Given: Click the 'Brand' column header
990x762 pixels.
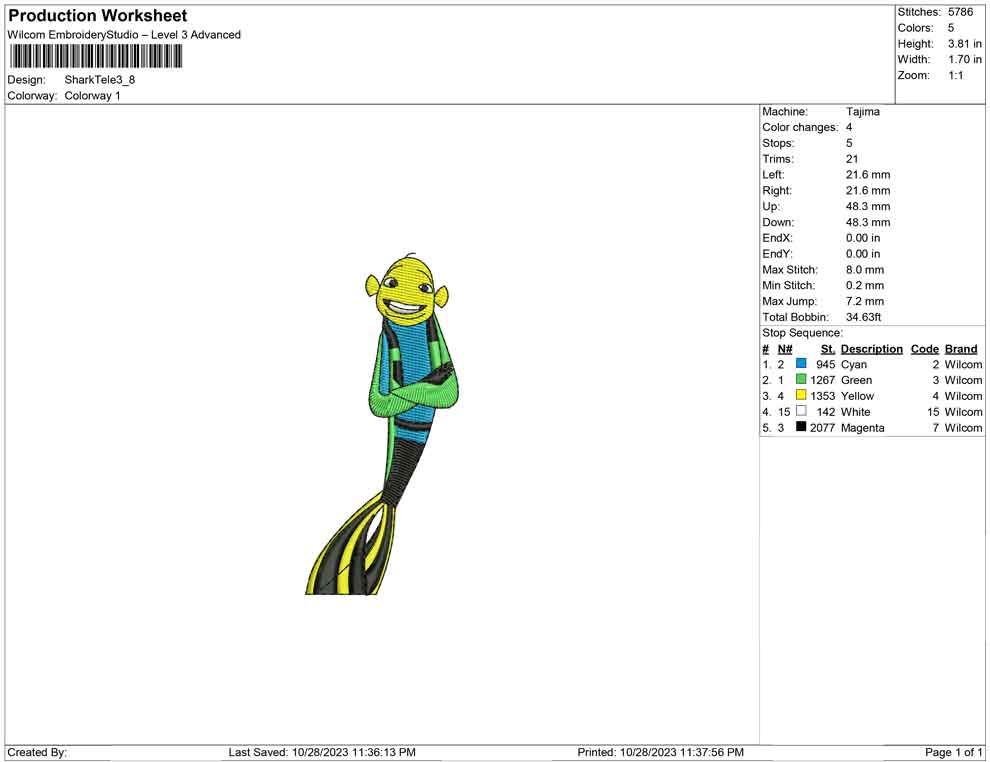Looking at the screenshot, I should tap(961, 348).
